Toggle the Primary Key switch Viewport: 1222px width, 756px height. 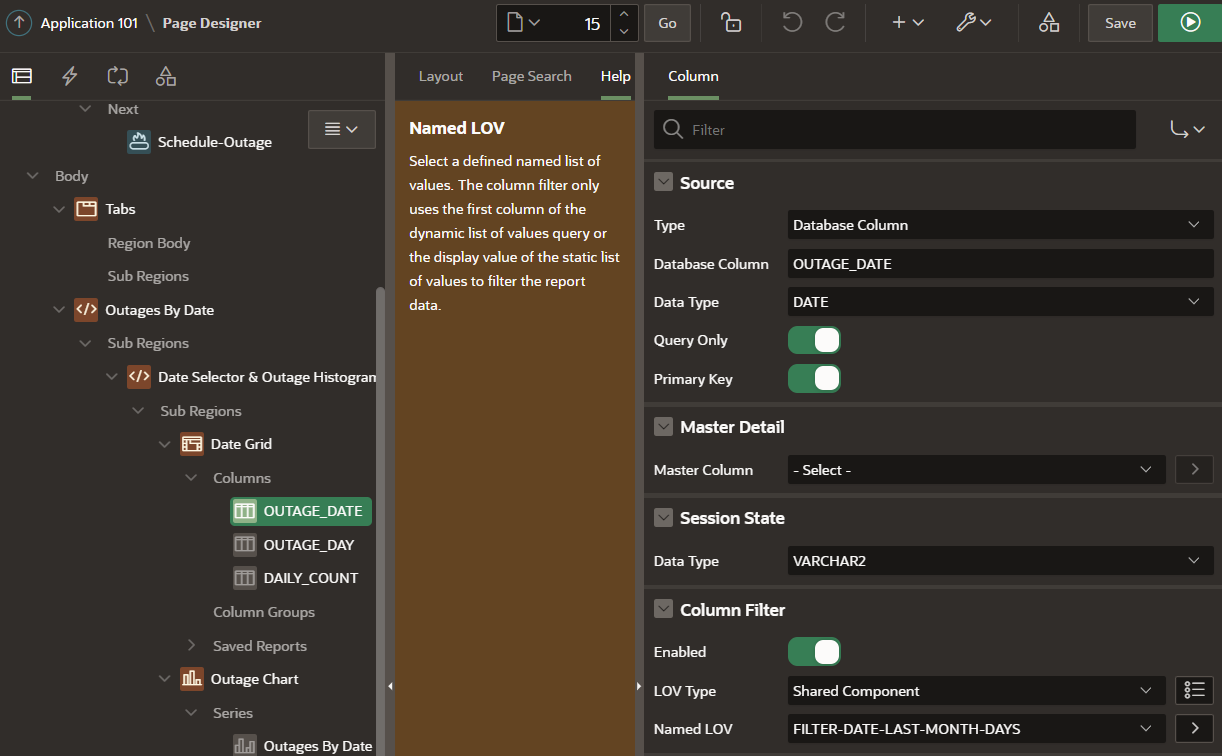click(814, 379)
